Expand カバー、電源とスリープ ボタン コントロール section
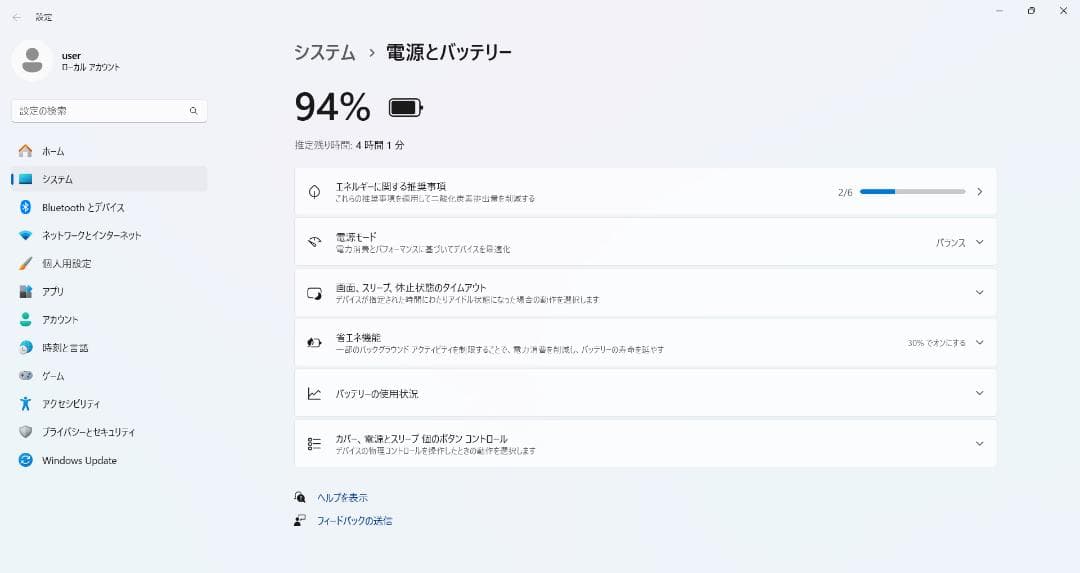Screen dimensions: 1080x573 pyautogui.click(x=979, y=443)
